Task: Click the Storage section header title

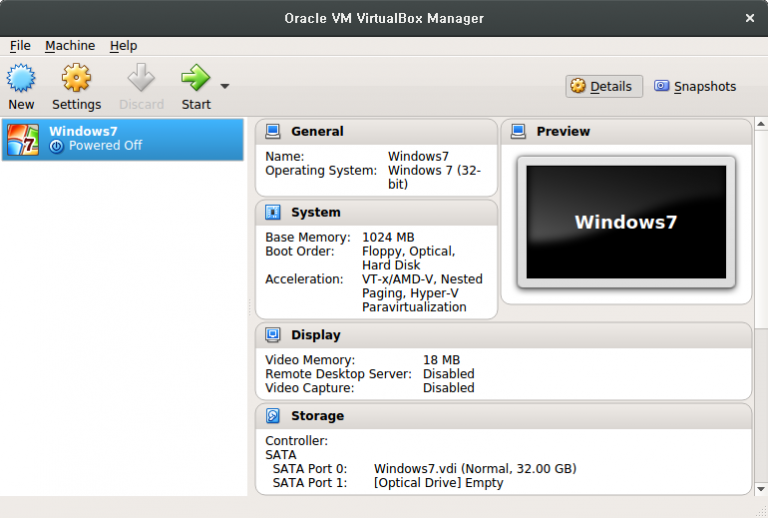Action: [317, 416]
